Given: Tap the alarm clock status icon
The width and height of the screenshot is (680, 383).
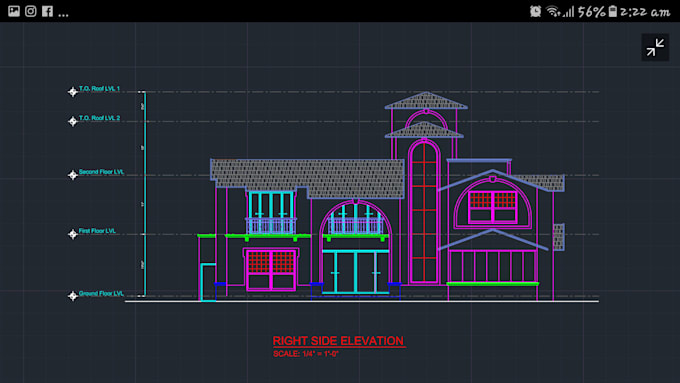Looking at the screenshot, I should point(536,11).
